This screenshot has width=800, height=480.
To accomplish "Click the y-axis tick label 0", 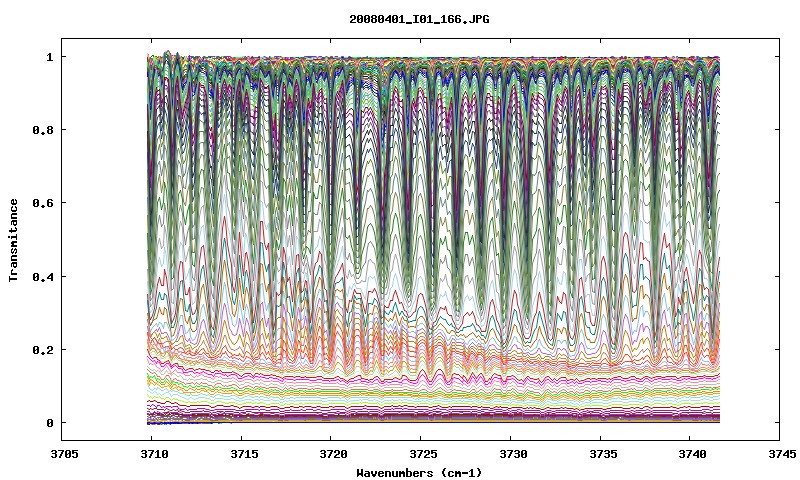I will (50, 423).
